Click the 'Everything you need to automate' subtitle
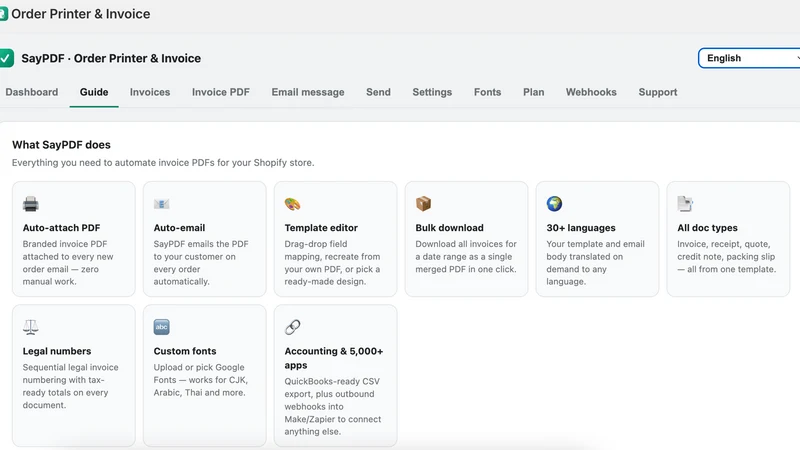 163,163
